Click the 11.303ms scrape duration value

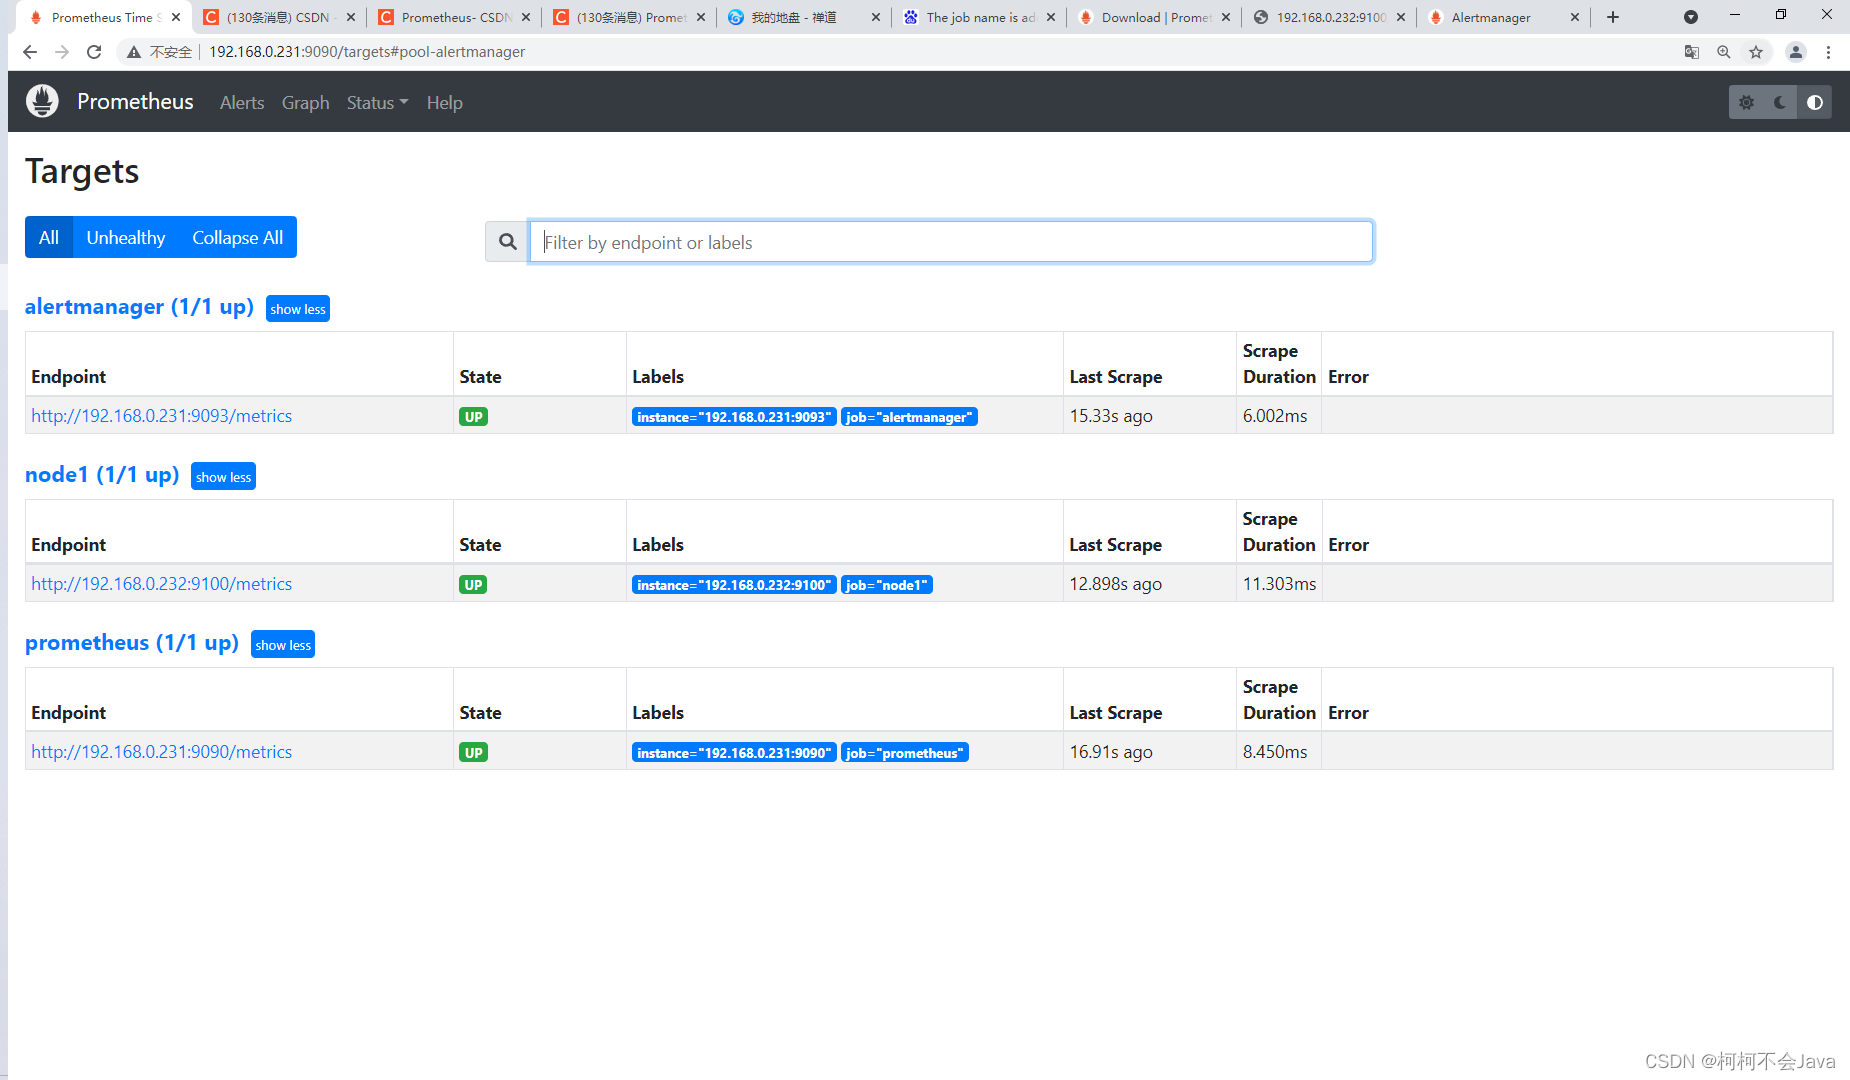[1279, 584]
